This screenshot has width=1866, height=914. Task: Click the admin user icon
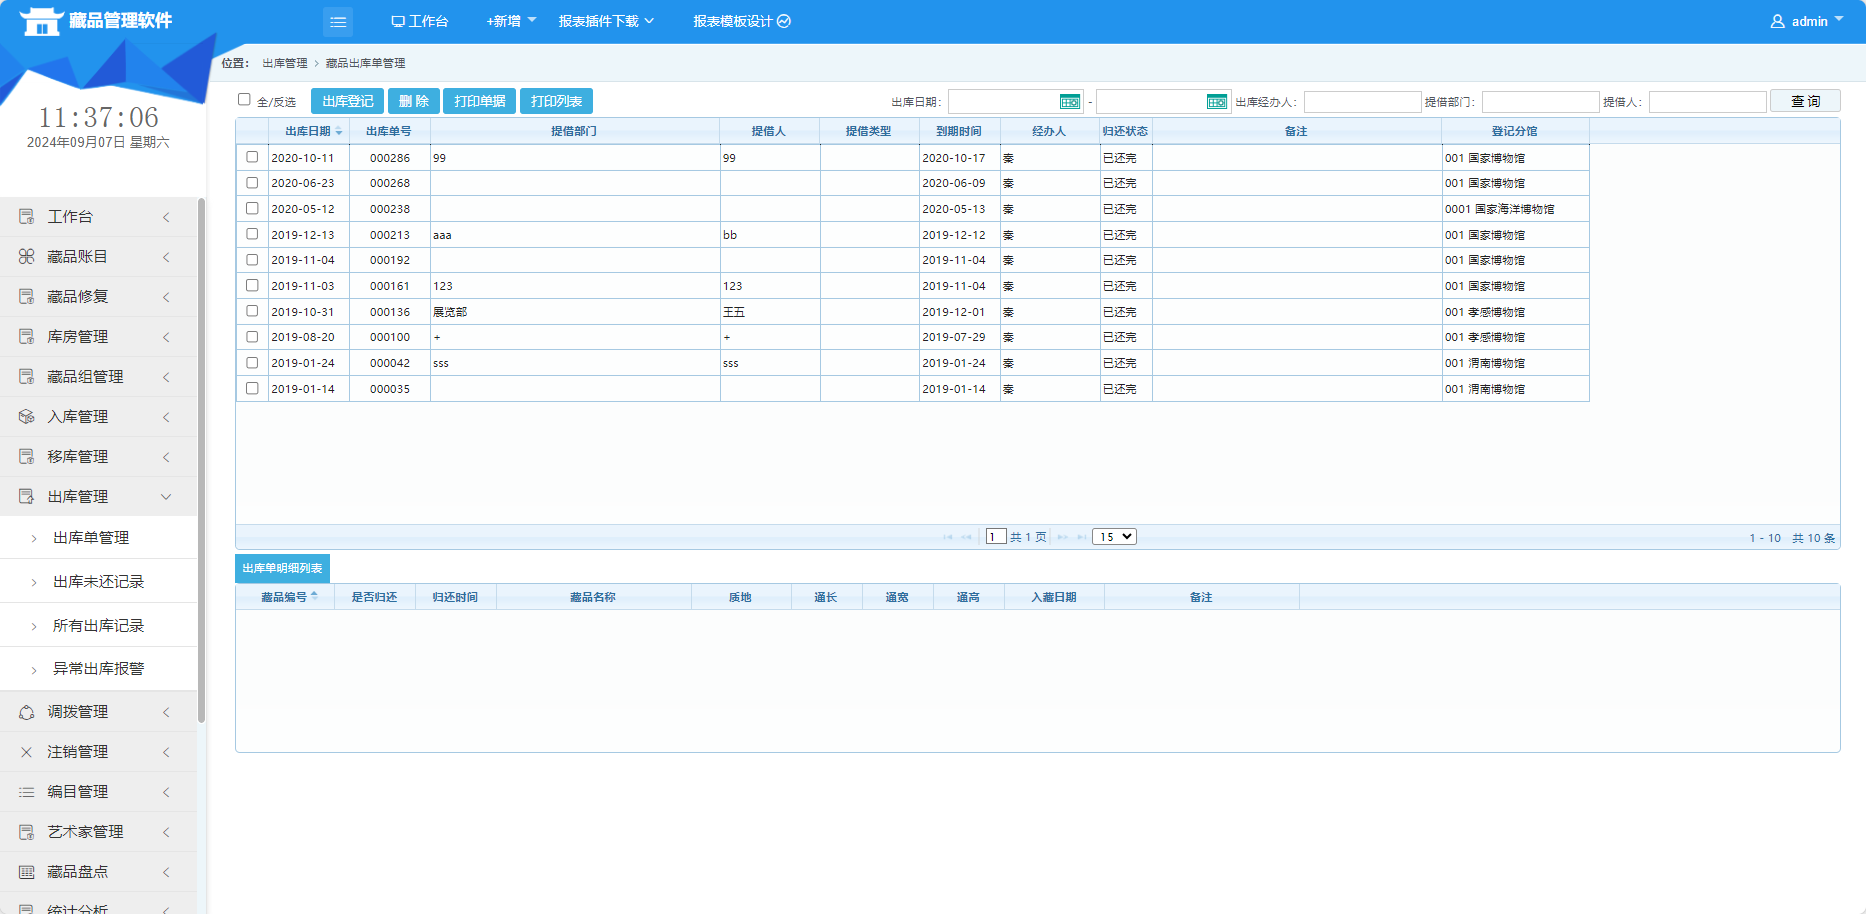(x=1777, y=21)
